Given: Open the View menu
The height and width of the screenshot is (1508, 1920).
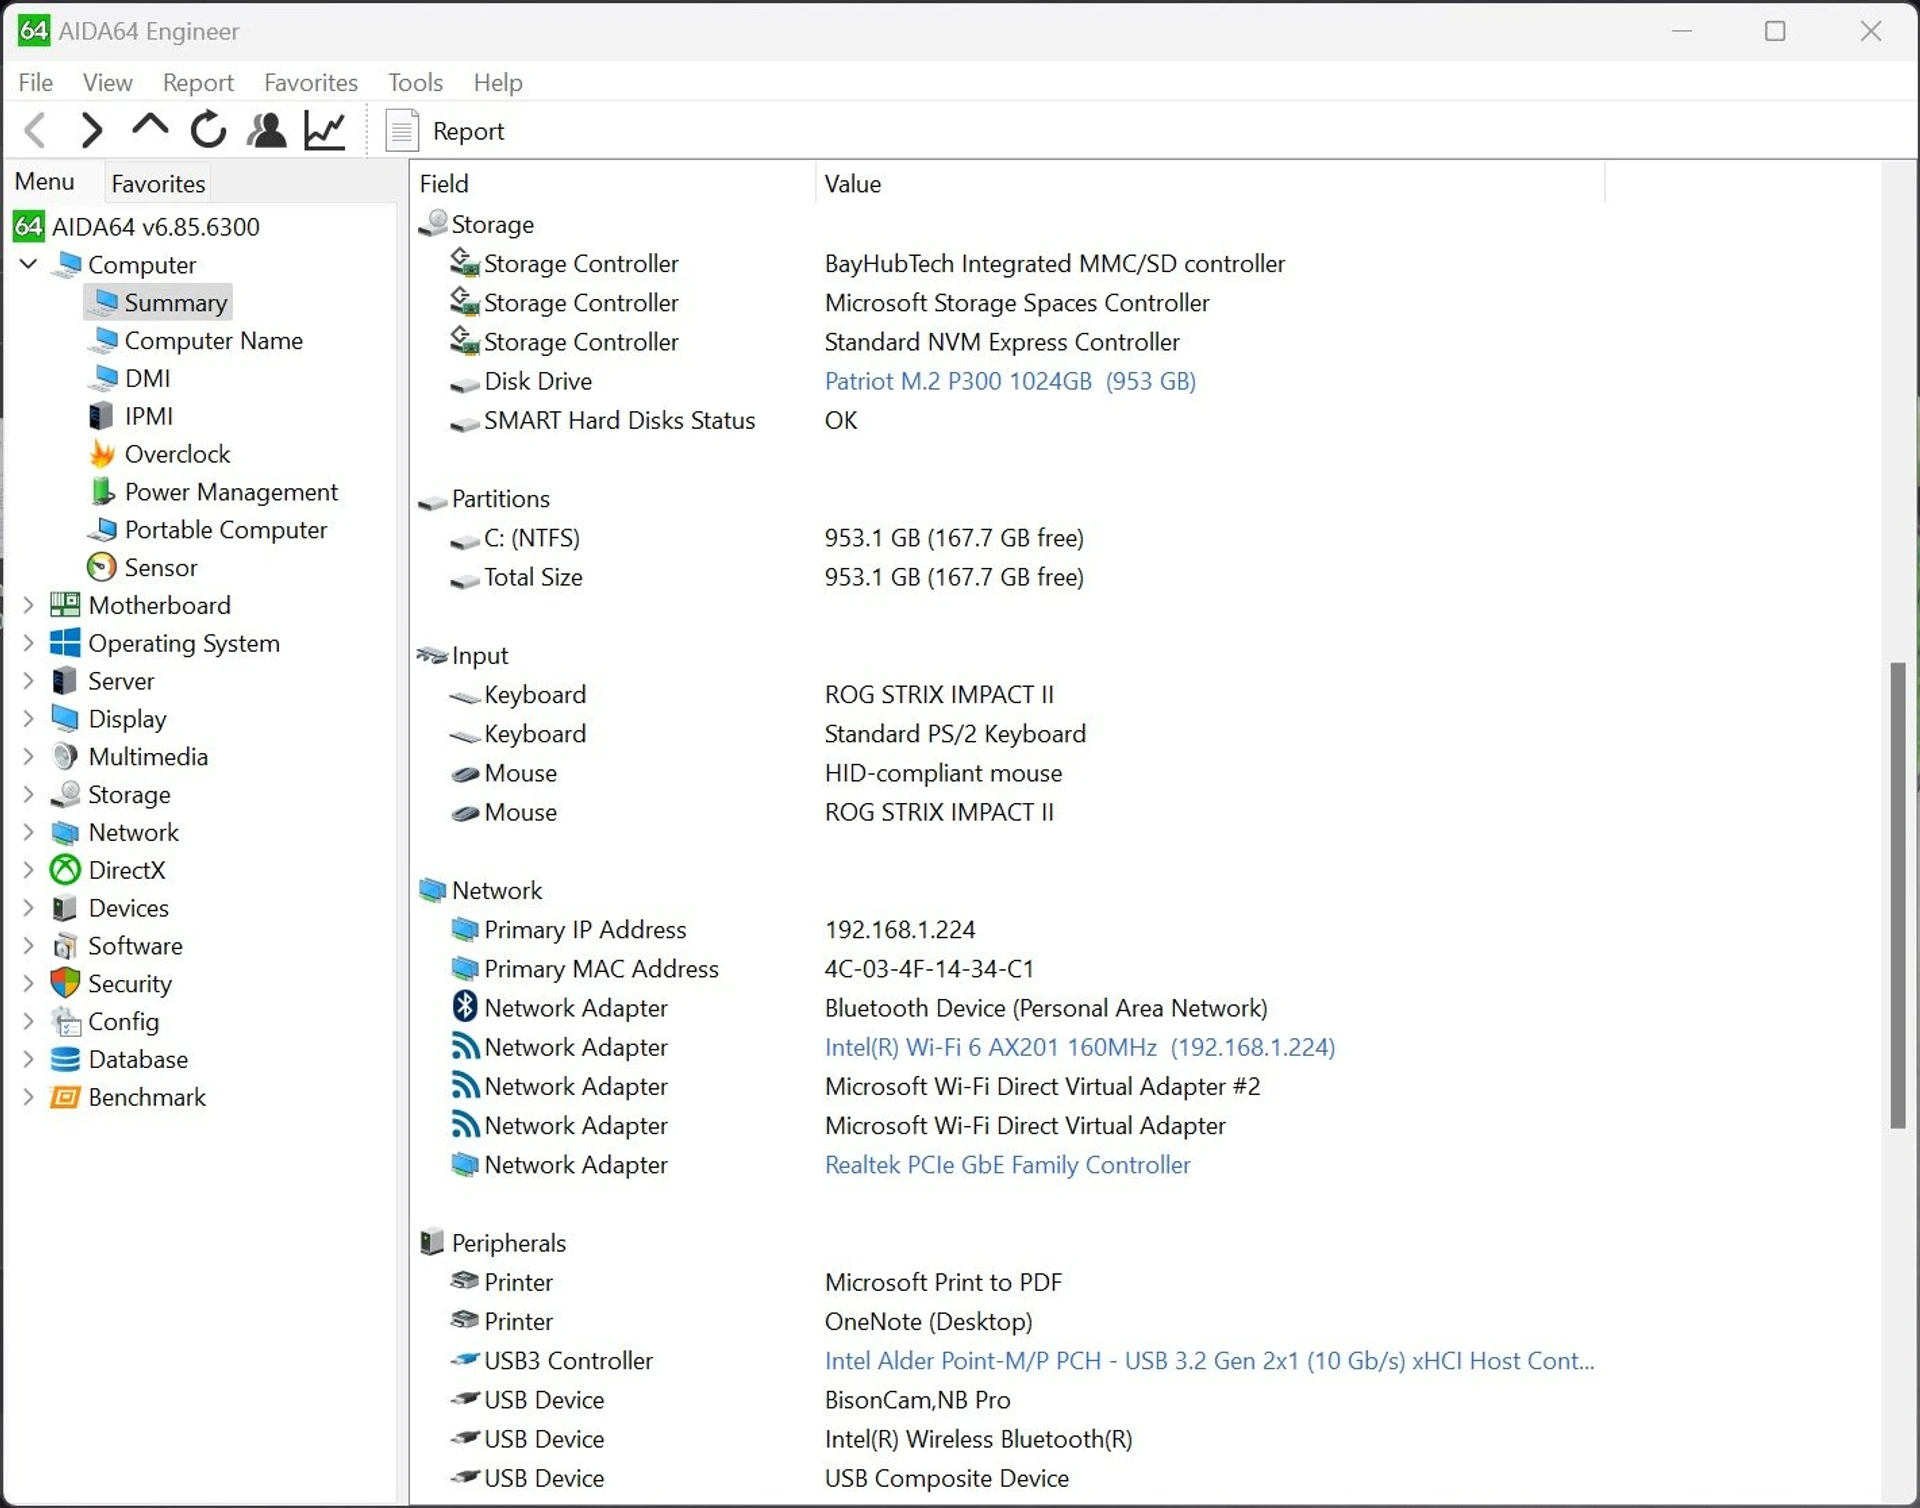Looking at the screenshot, I should pyautogui.click(x=107, y=82).
